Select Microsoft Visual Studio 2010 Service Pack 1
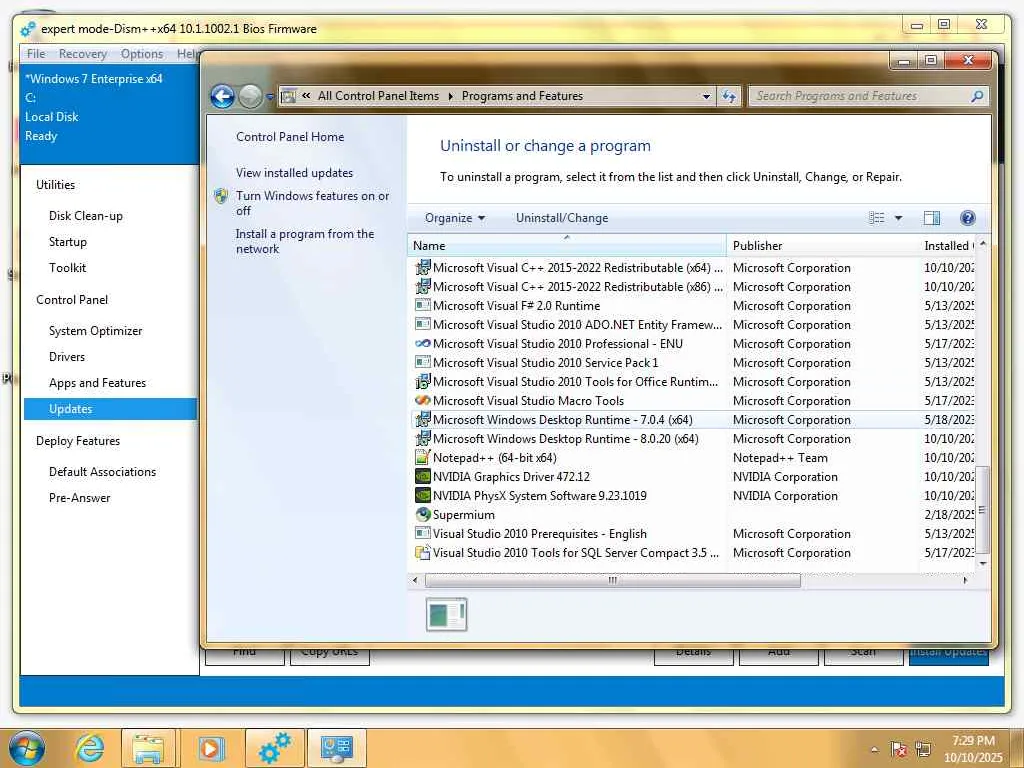Image resolution: width=1024 pixels, height=768 pixels. point(694,362)
